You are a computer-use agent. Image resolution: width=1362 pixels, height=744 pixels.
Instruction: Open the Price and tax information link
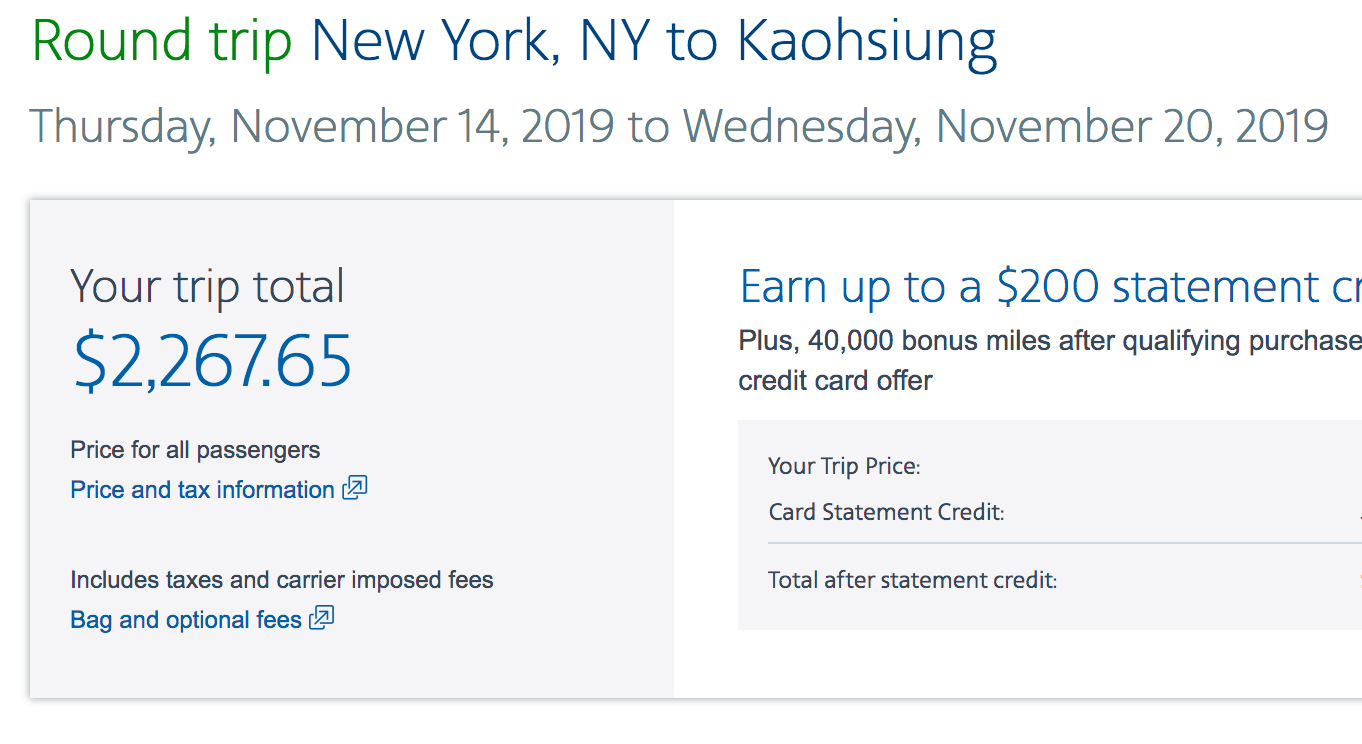202,490
